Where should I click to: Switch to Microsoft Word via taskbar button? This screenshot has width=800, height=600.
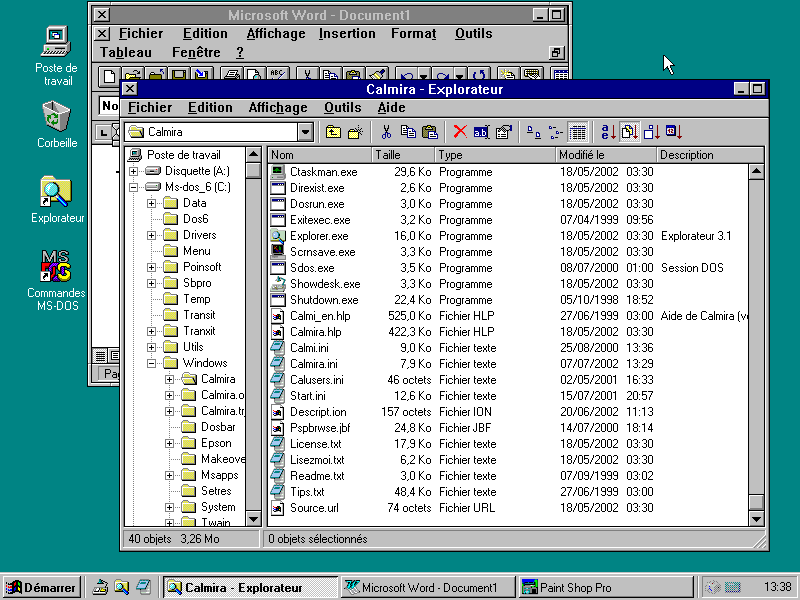(x=427, y=587)
